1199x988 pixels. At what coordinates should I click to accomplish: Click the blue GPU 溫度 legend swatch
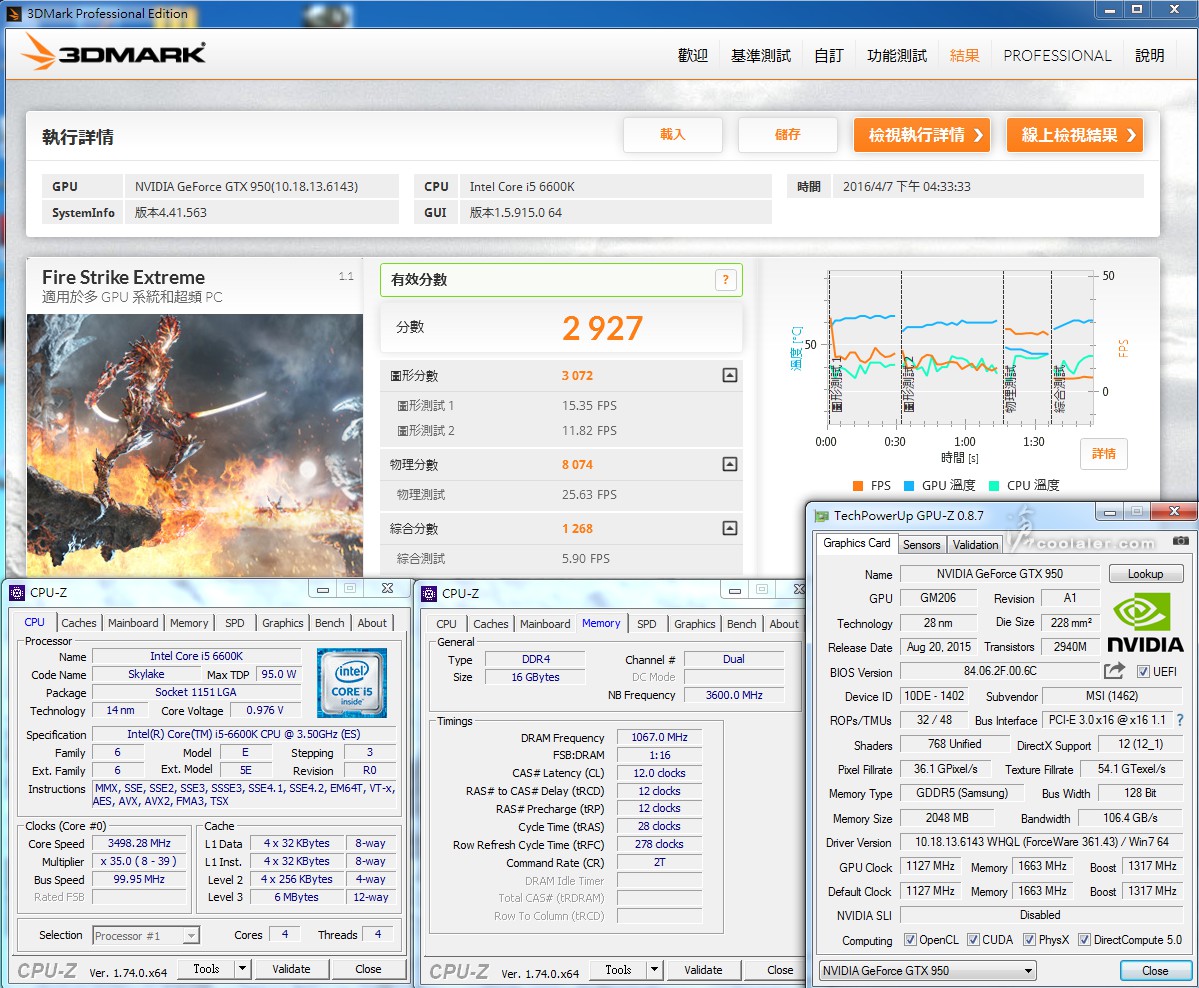tap(909, 486)
